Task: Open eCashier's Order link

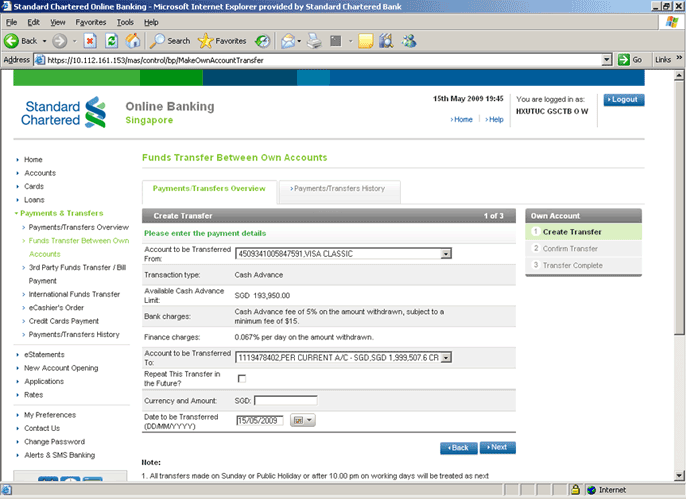Action: tap(56, 307)
